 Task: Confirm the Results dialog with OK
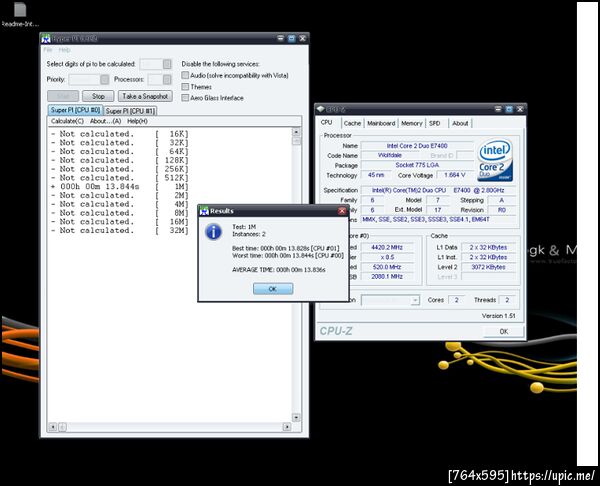pyautogui.click(x=273, y=289)
